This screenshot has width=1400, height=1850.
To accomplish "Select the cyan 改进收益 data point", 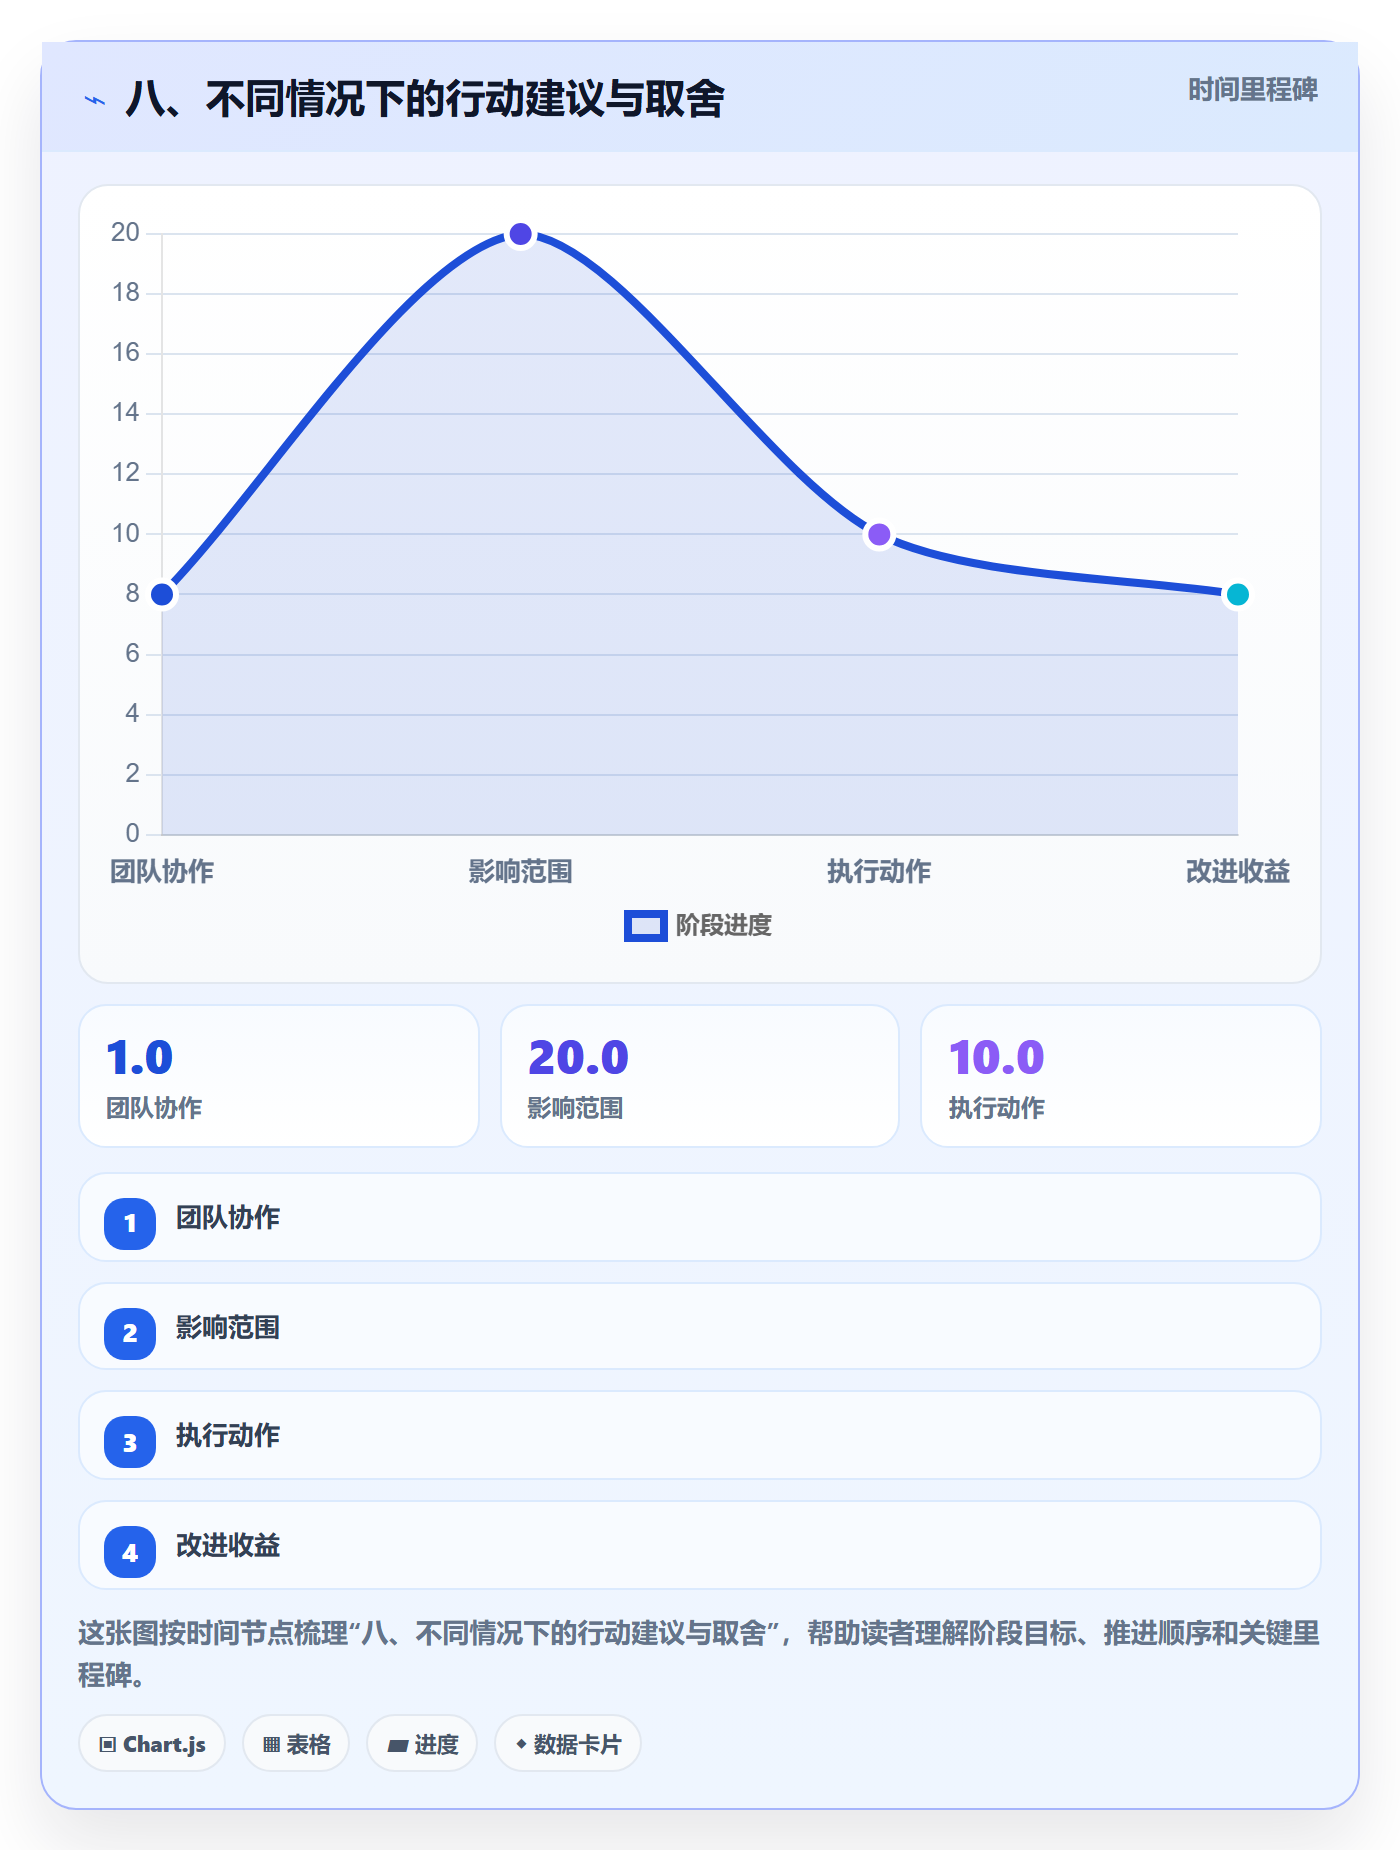I will pyautogui.click(x=1237, y=595).
